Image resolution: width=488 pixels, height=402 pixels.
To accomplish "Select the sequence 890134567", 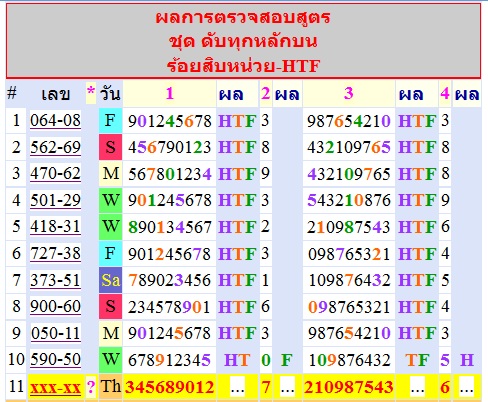I will point(170,227).
